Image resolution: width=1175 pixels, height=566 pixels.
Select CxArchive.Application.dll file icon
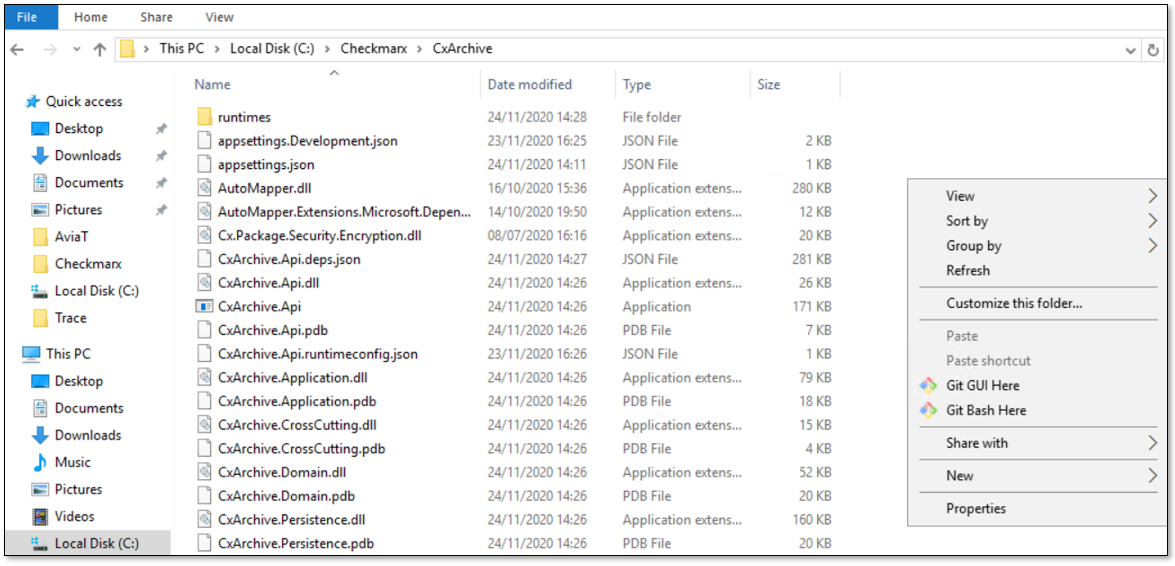[x=205, y=378]
